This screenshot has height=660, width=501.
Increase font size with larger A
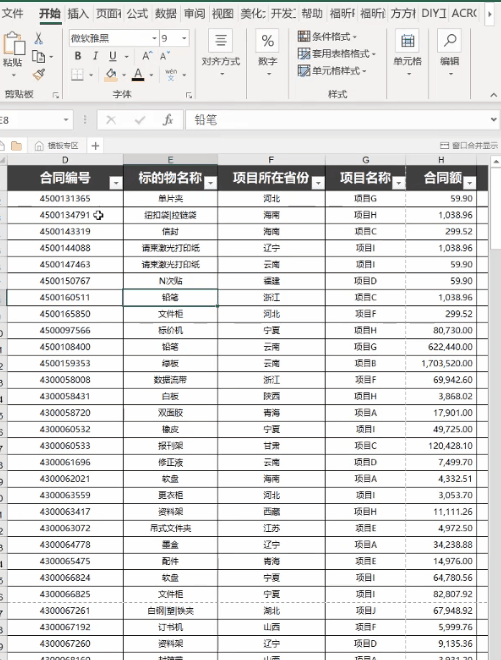(147, 56)
